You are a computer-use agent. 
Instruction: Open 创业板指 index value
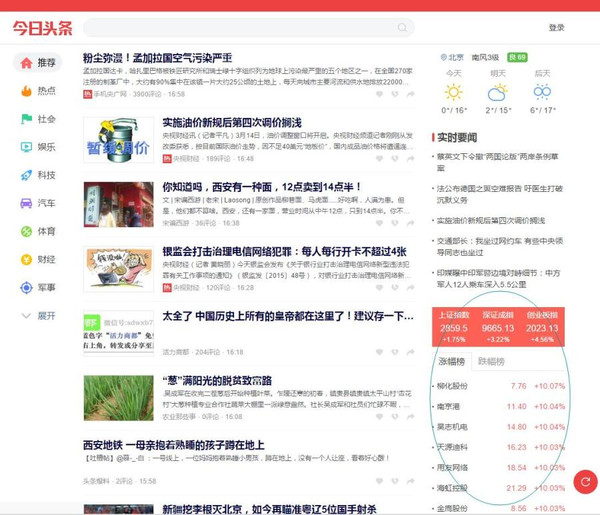(542, 328)
